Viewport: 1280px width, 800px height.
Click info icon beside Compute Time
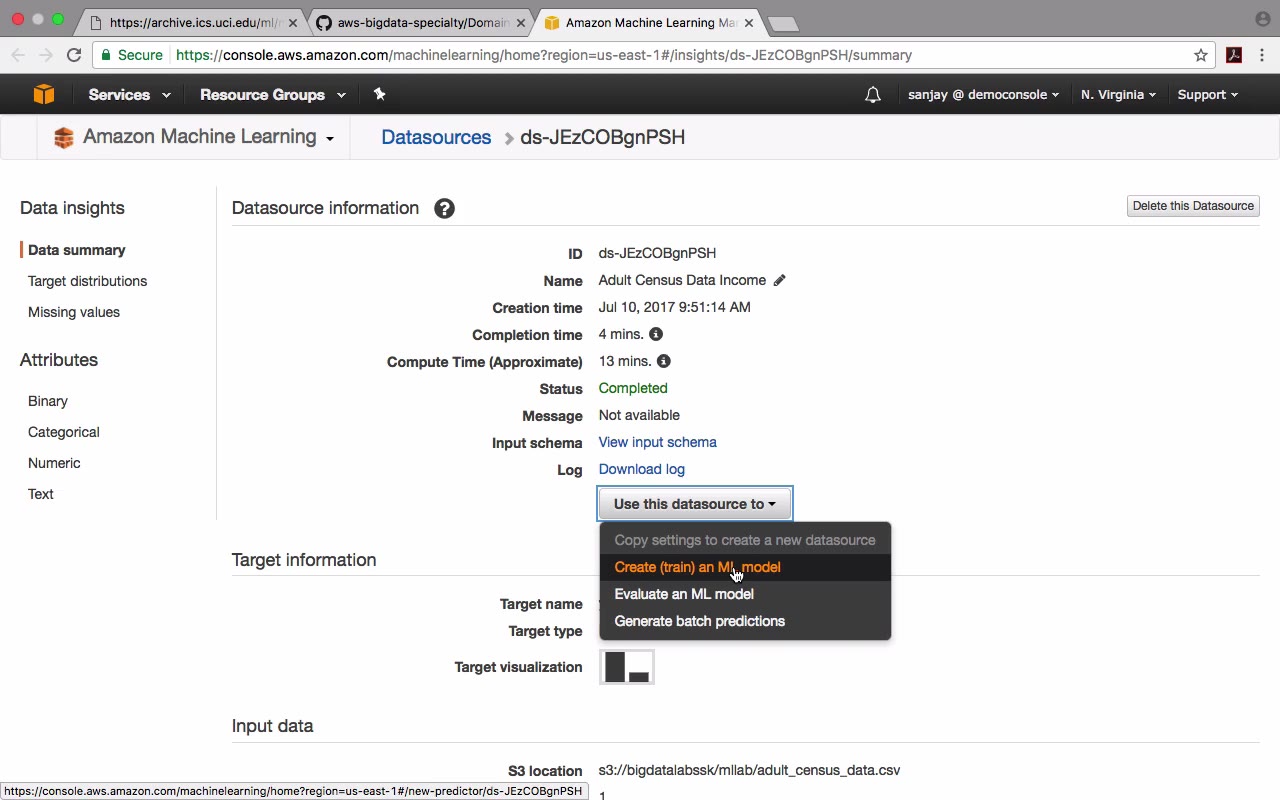click(664, 361)
